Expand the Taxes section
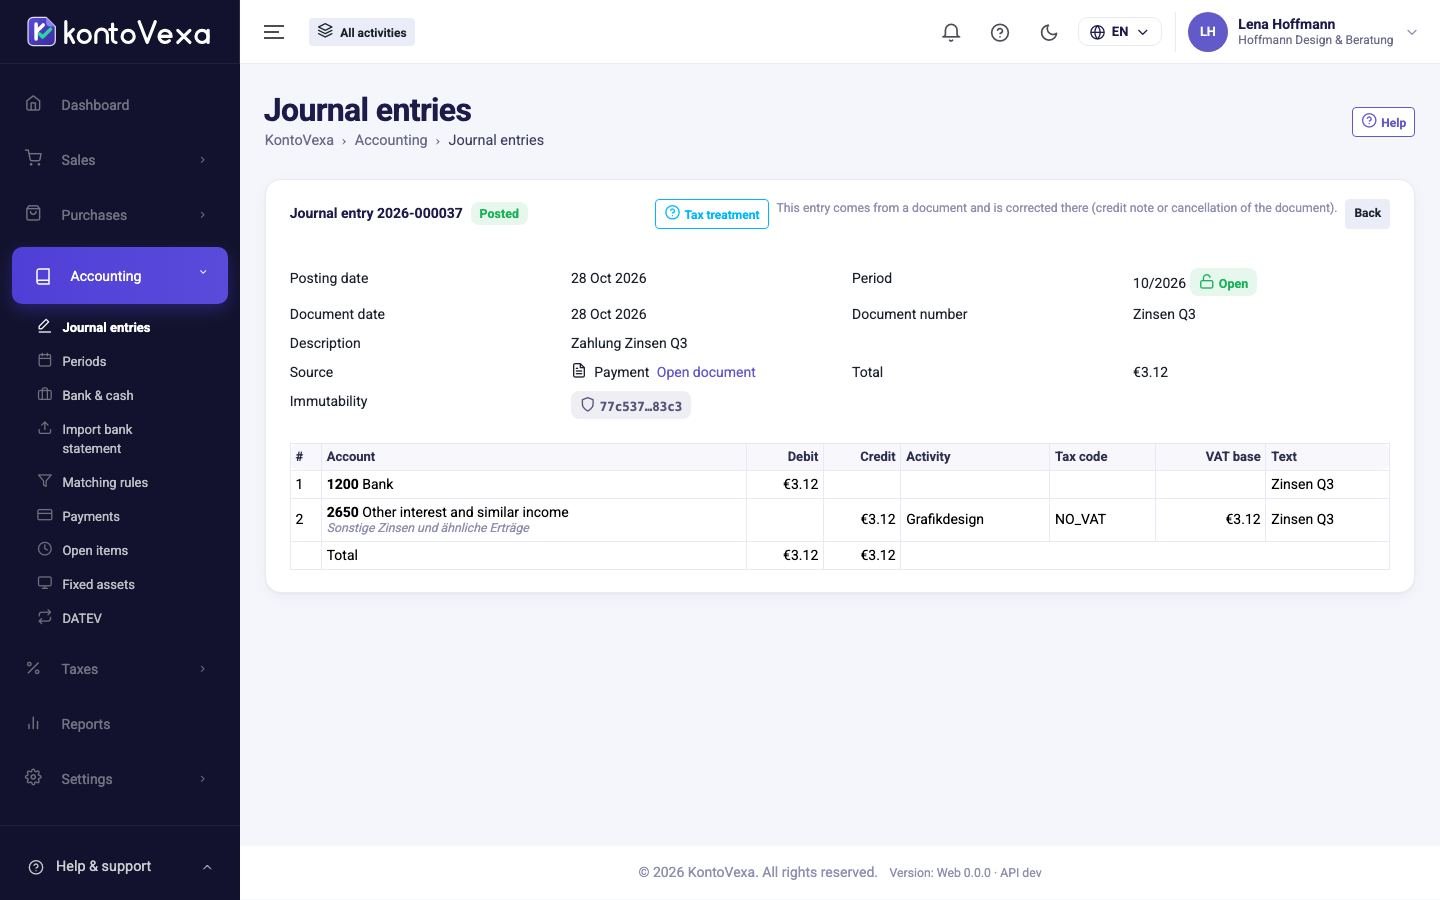This screenshot has height=900, width=1440. tap(120, 669)
